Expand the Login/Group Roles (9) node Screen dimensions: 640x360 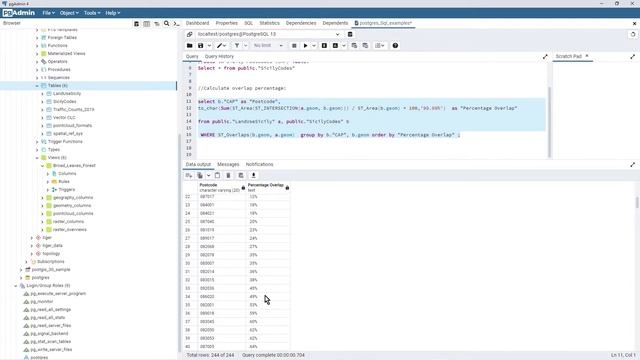pyautogui.click(x=16, y=286)
